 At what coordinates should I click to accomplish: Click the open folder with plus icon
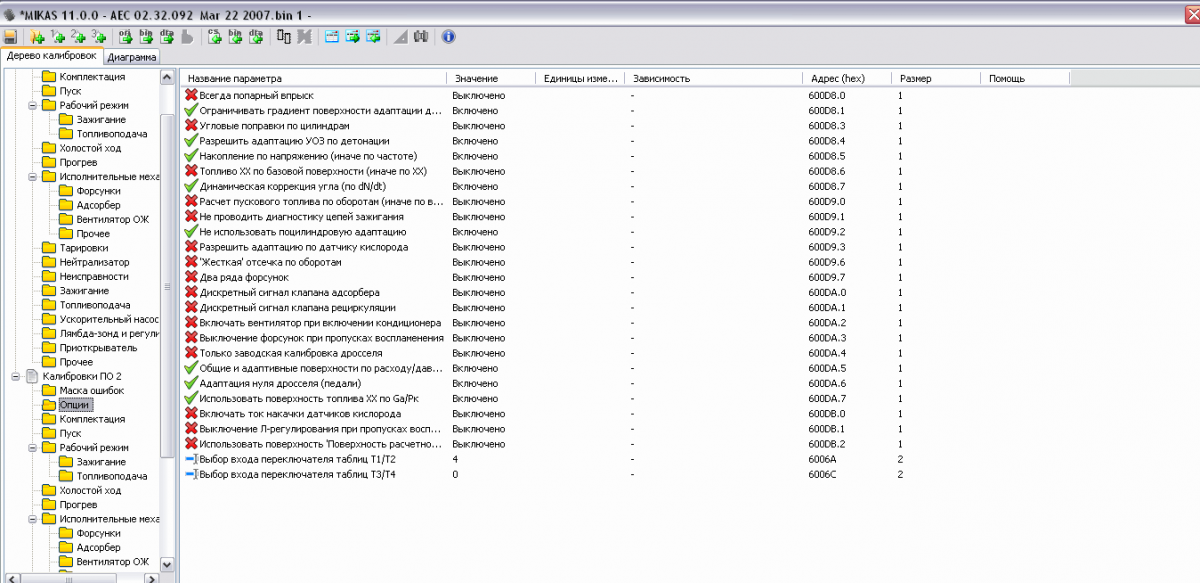click(x=38, y=37)
